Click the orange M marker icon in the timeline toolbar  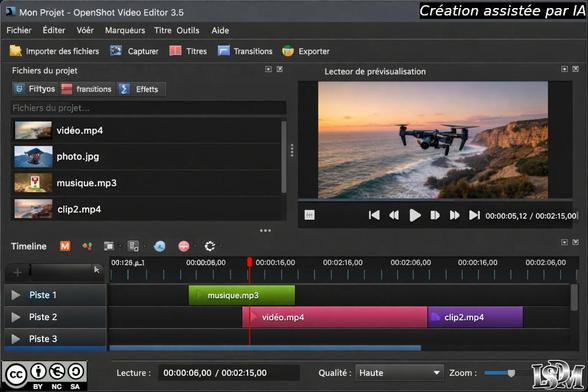tap(65, 246)
